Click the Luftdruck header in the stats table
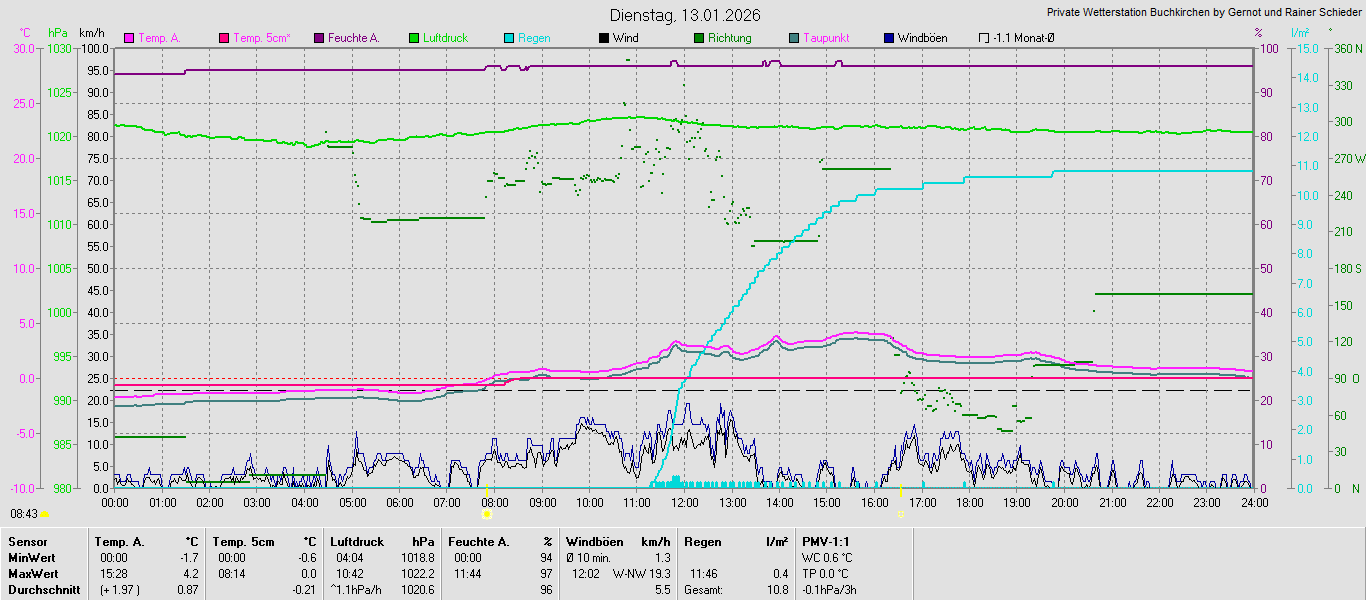Viewport: 1366px width, 600px height. (357, 542)
